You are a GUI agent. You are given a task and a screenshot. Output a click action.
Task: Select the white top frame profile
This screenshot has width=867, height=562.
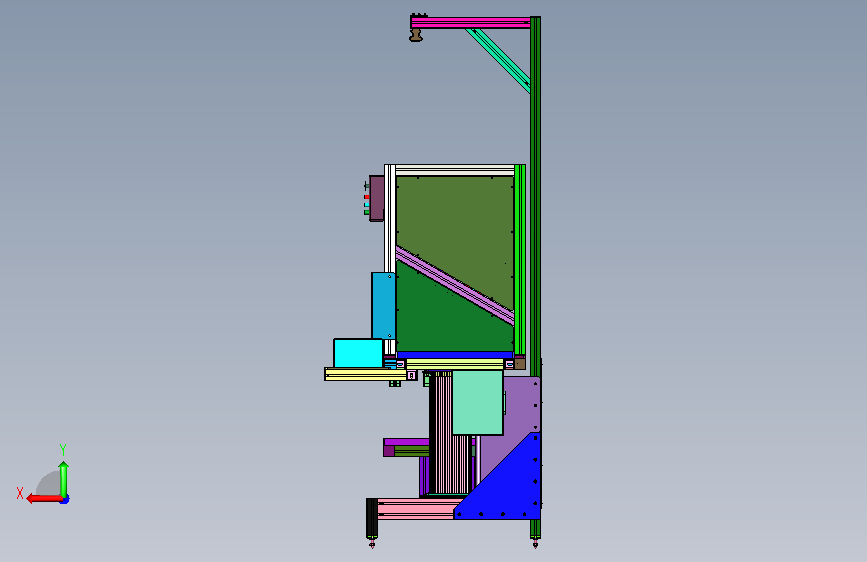pyautogui.click(x=455, y=170)
